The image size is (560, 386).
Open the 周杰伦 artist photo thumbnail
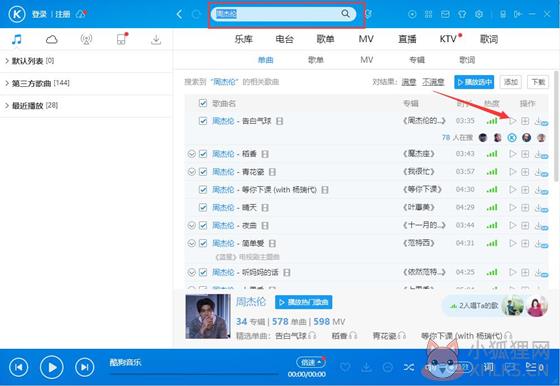click(208, 316)
